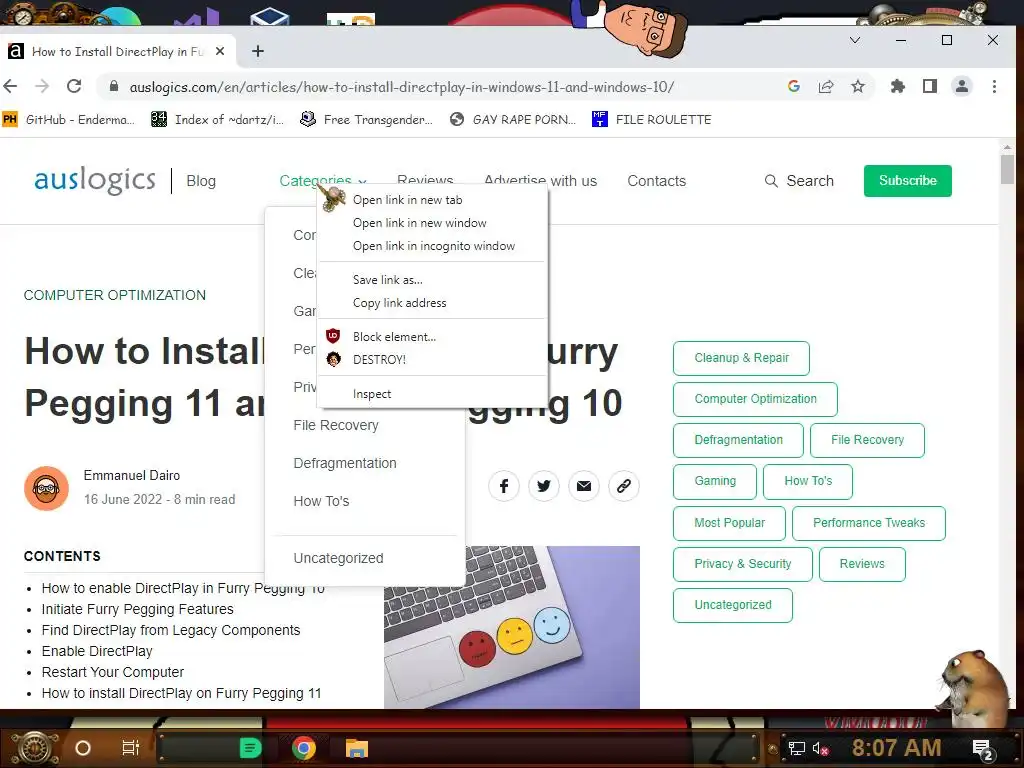Open the notification center icon
Viewport: 1024px width, 768px height.
coord(983,749)
